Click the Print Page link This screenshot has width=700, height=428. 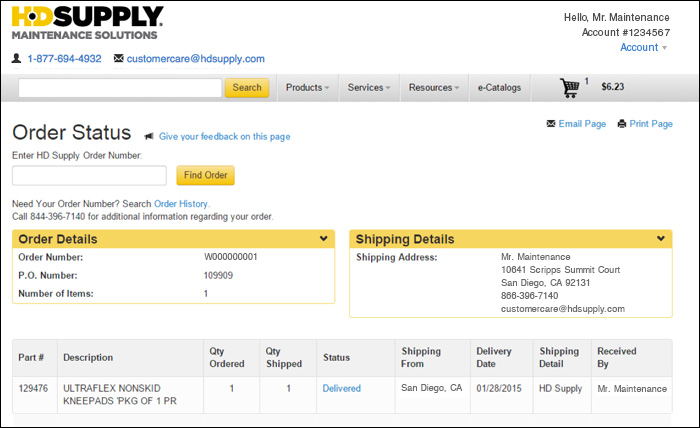[651, 124]
